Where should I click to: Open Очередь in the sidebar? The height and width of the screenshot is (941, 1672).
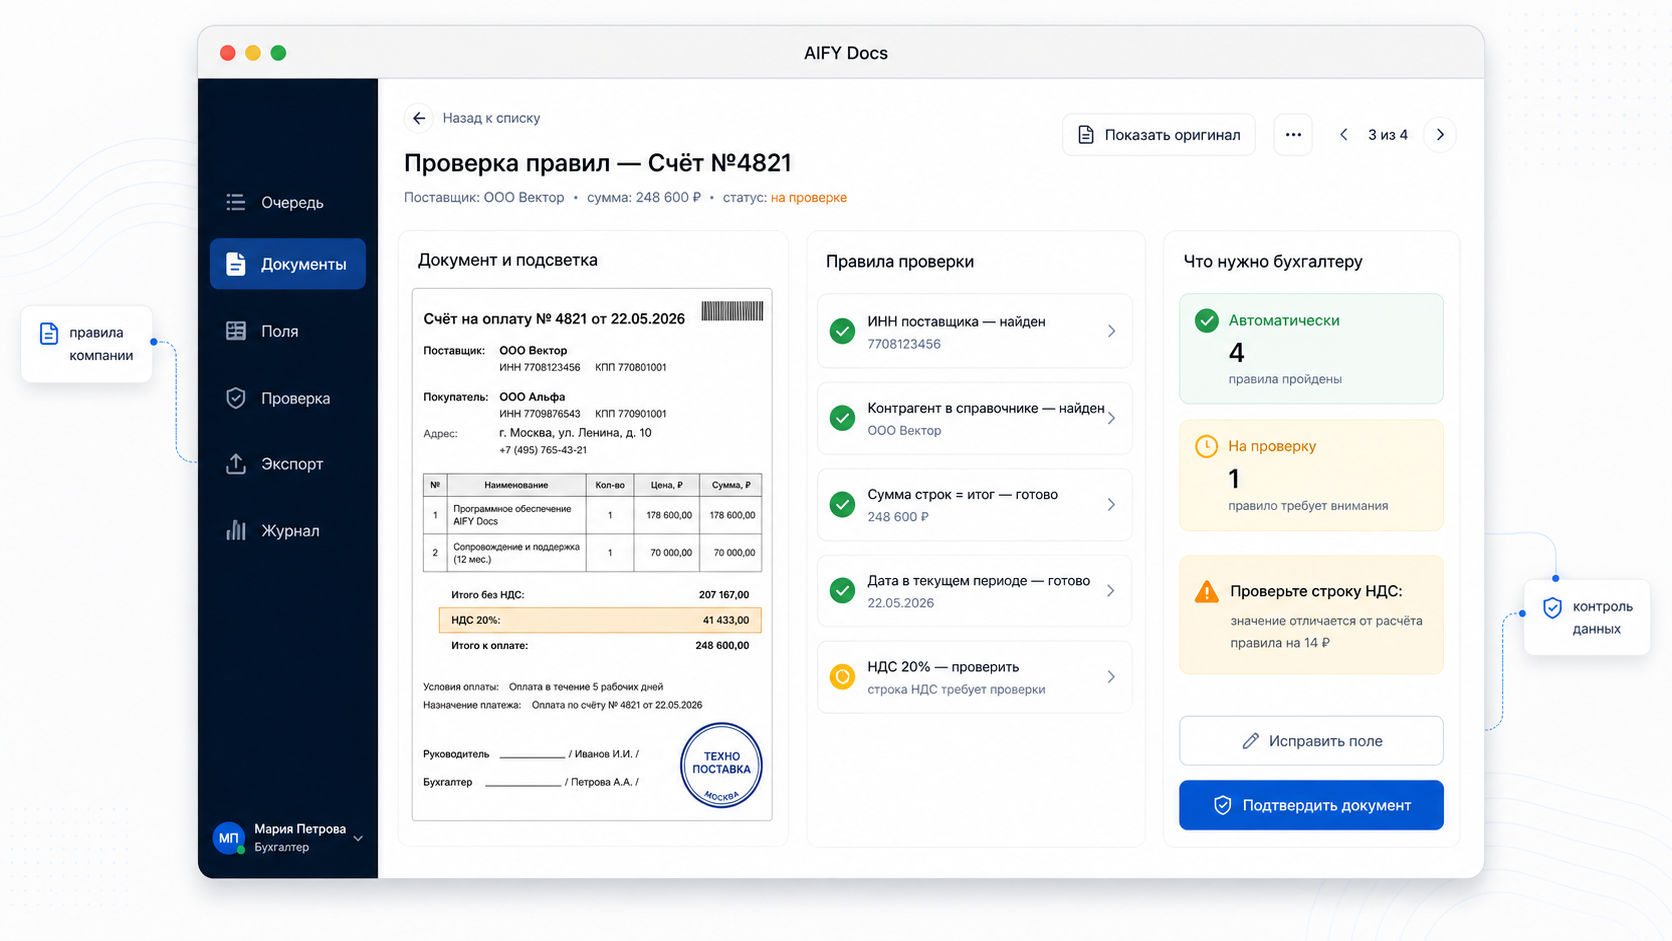tap(288, 202)
